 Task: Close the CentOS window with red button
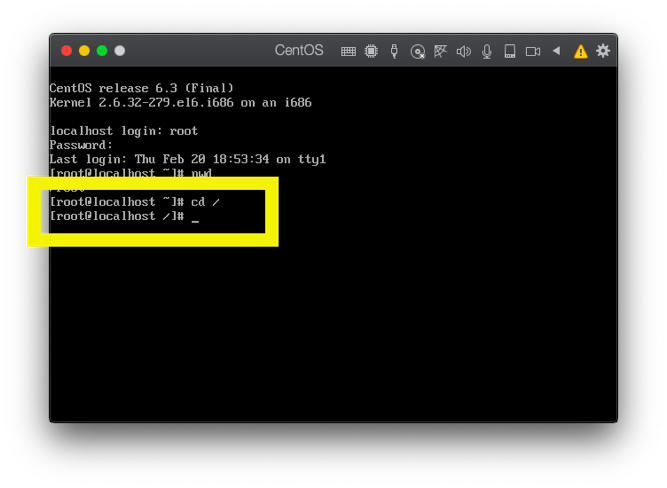[x=66, y=51]
